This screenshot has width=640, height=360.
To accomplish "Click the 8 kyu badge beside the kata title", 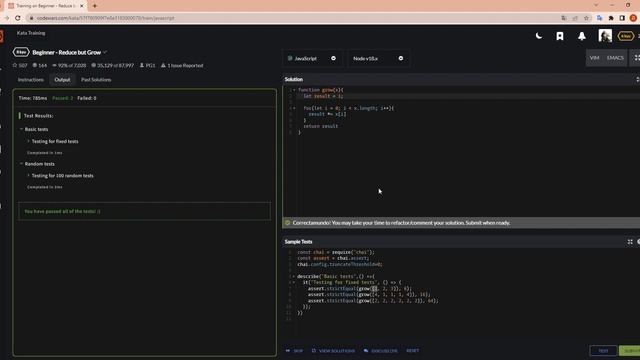I will tap(21, 52).
